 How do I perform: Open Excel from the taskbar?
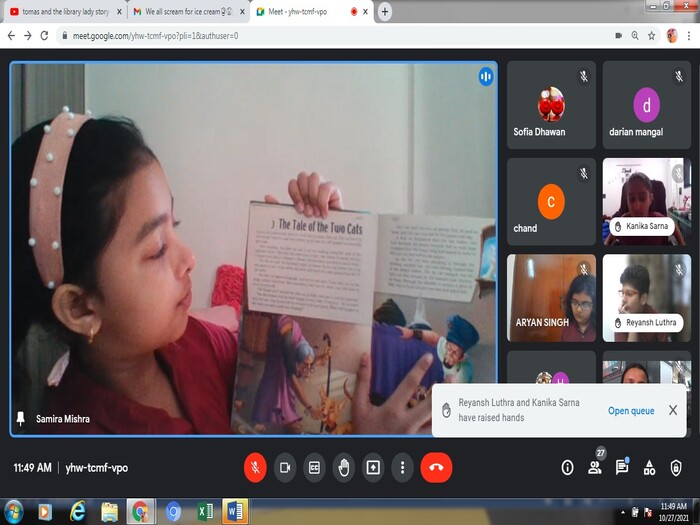[x=205, y=512]
